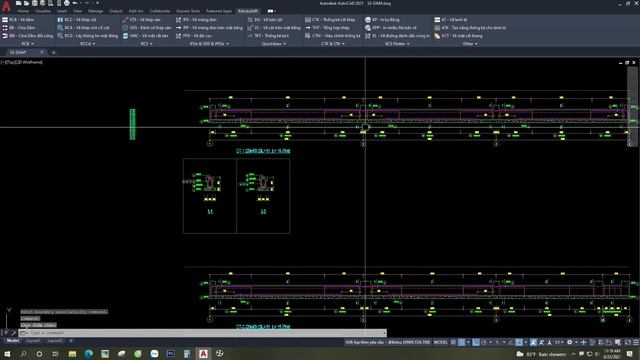Switch to the Insert ribbon tab
The height and width of the screenshot is (360, 640).
62,11
